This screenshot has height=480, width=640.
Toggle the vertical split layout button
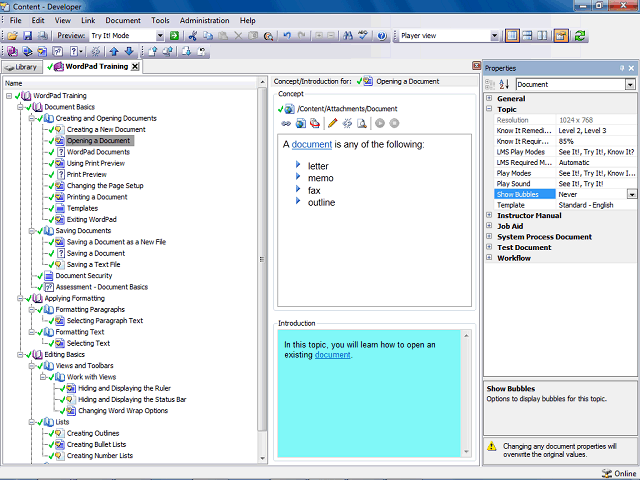tap(542, 36)
